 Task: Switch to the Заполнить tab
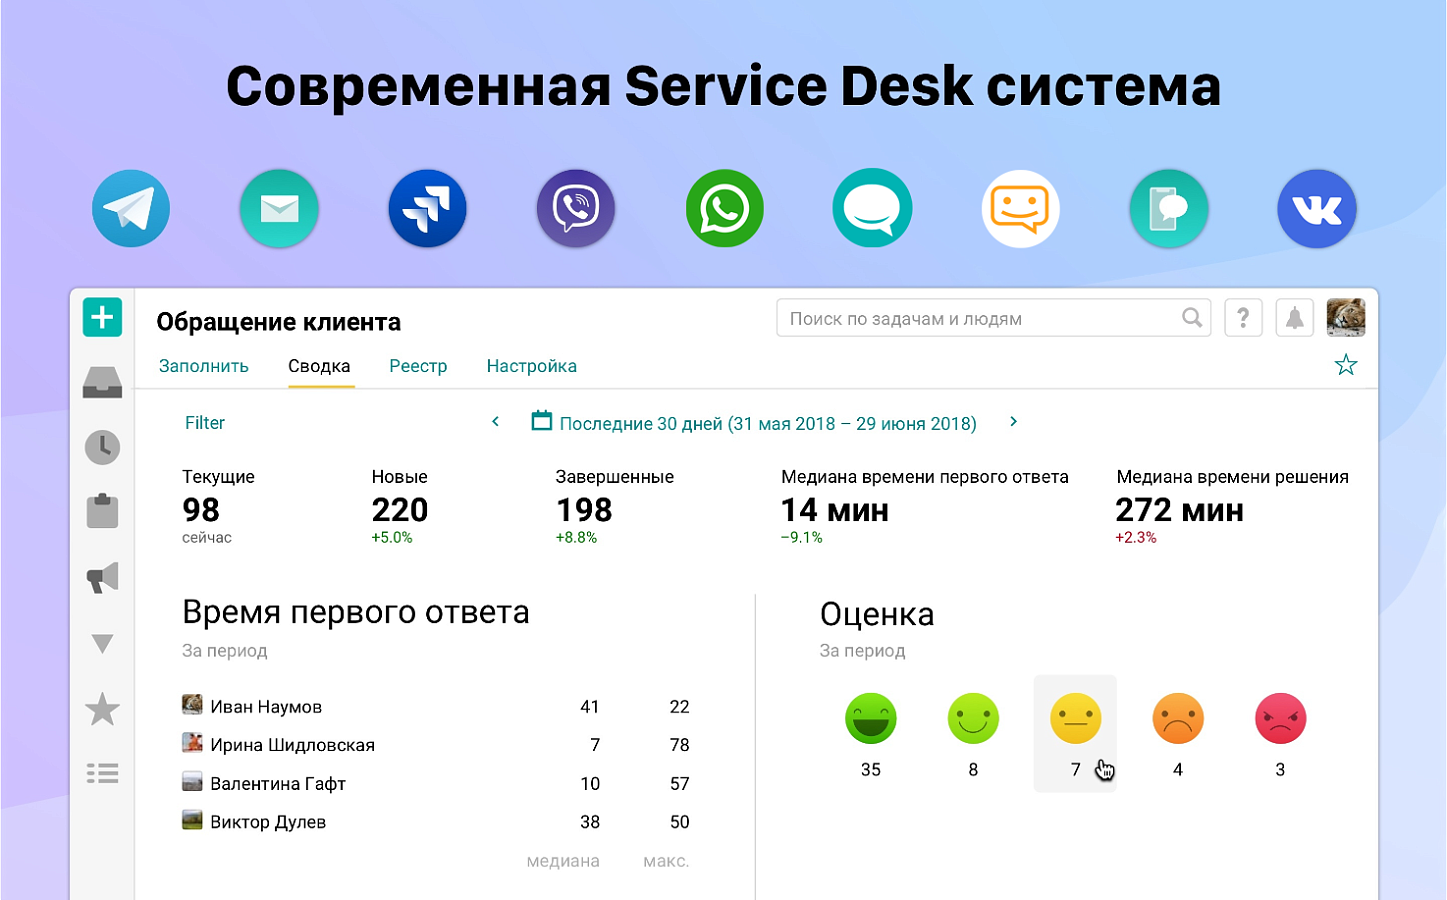[x=204, y=366]
